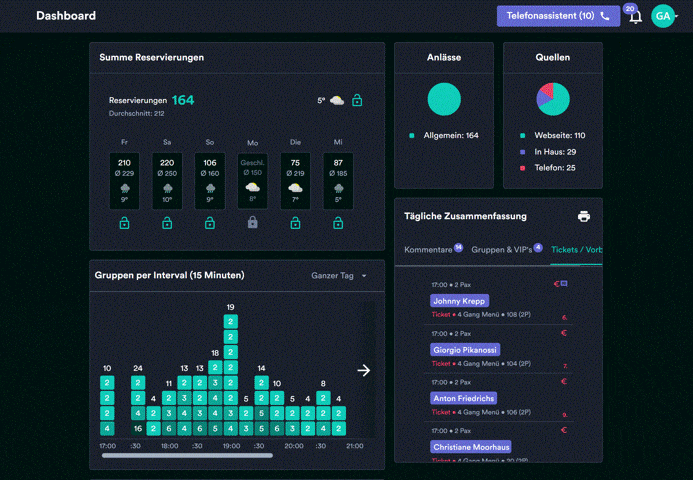Click the column total 11 in chart
The image size is (693, 480).
point(169,383)
